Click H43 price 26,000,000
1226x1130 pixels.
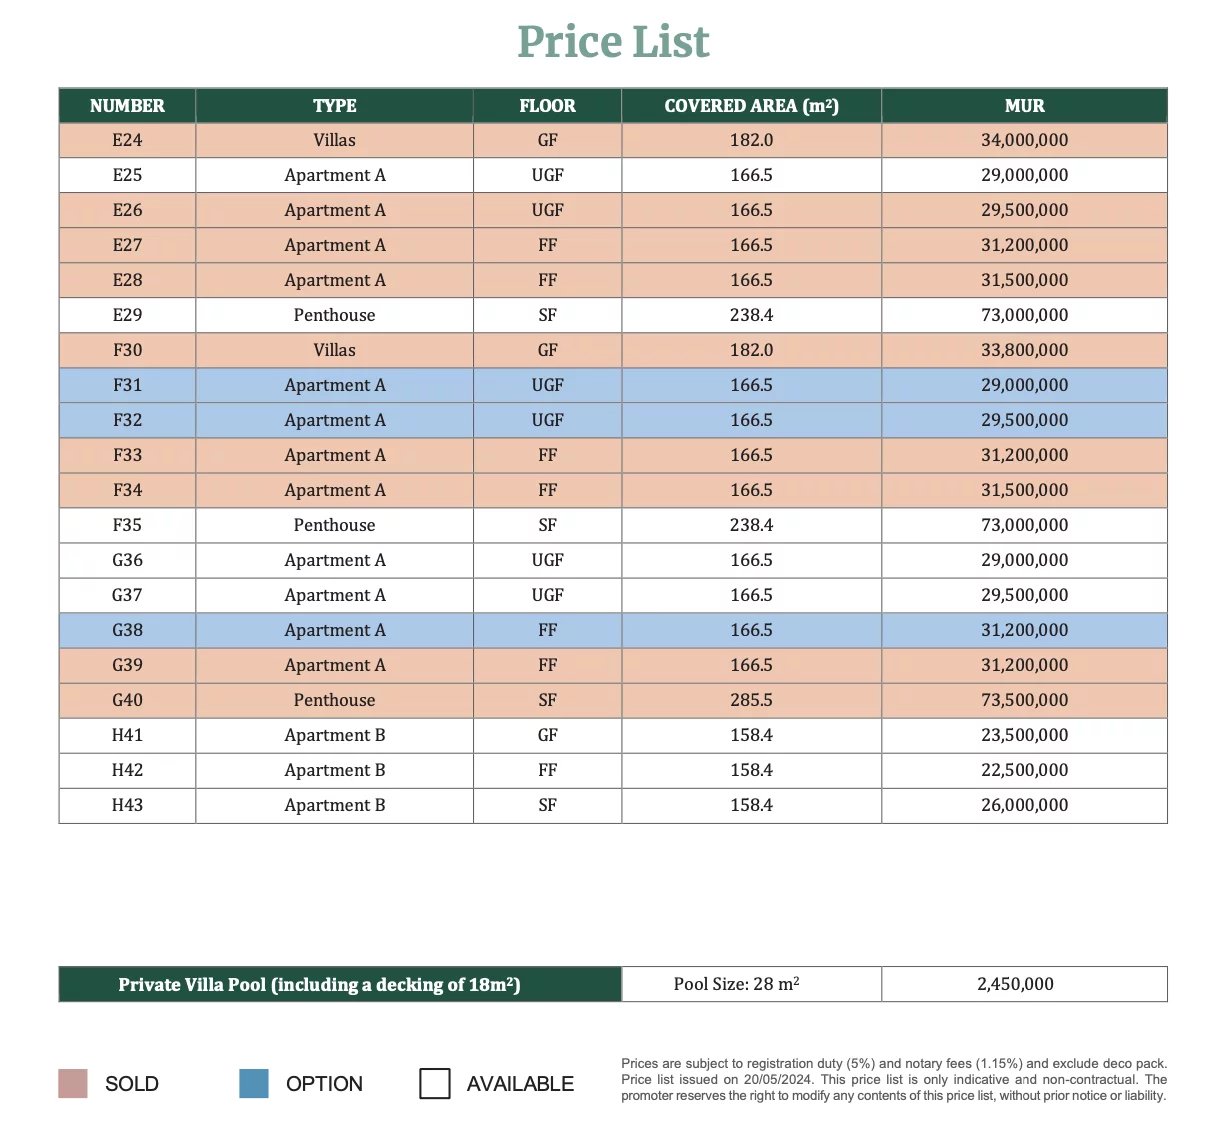(1024, 805)
